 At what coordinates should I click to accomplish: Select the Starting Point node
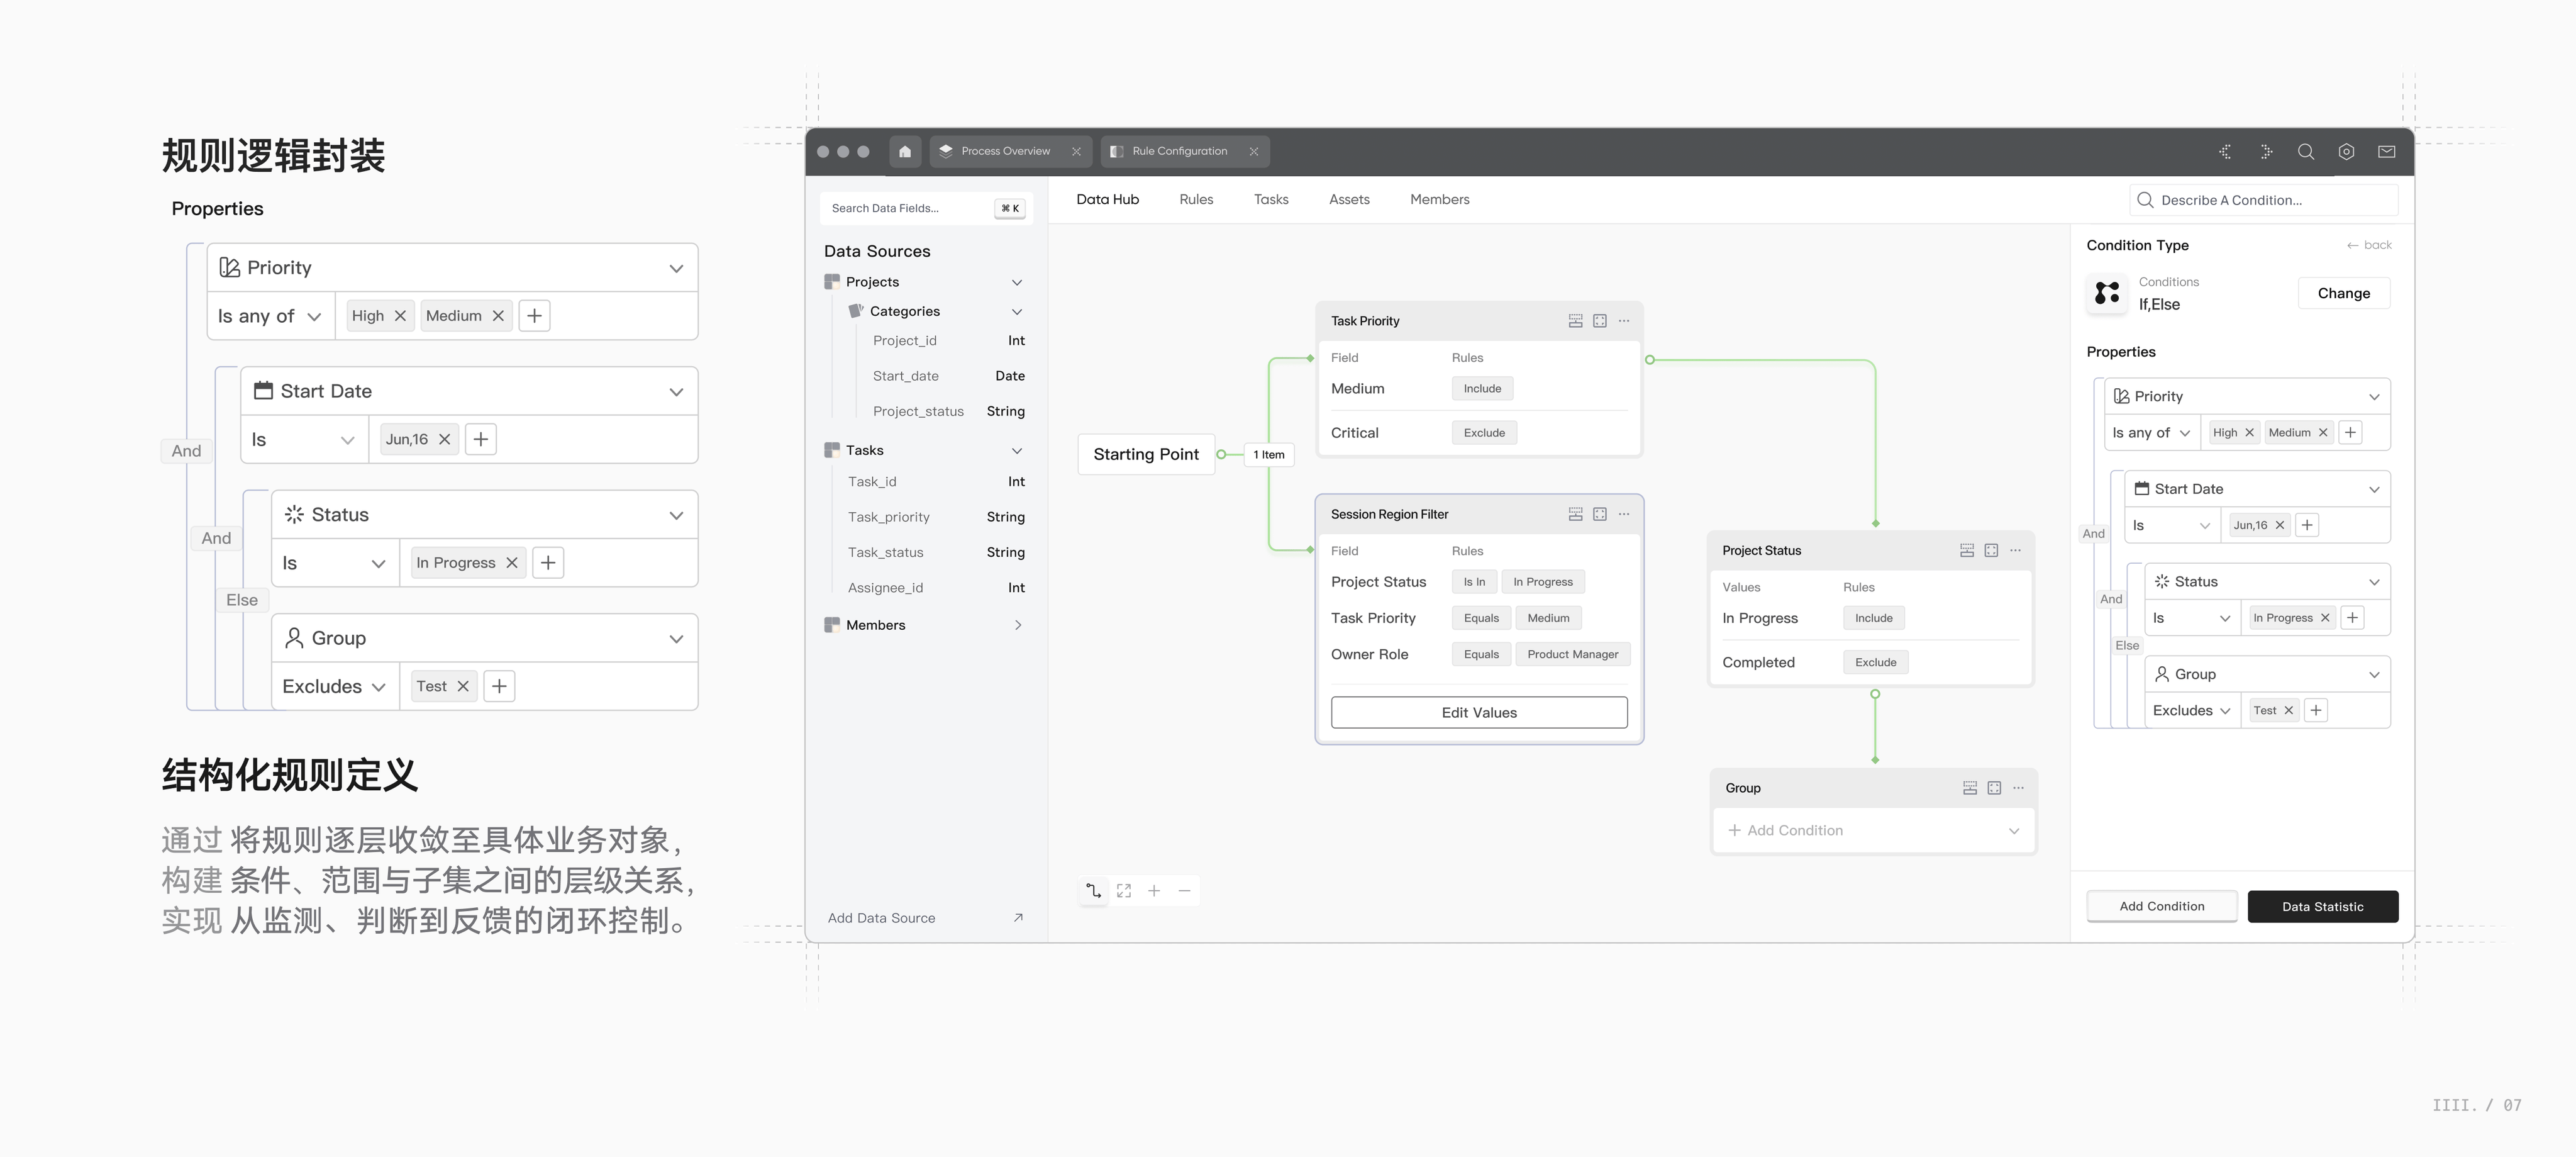coord(1145,455)
